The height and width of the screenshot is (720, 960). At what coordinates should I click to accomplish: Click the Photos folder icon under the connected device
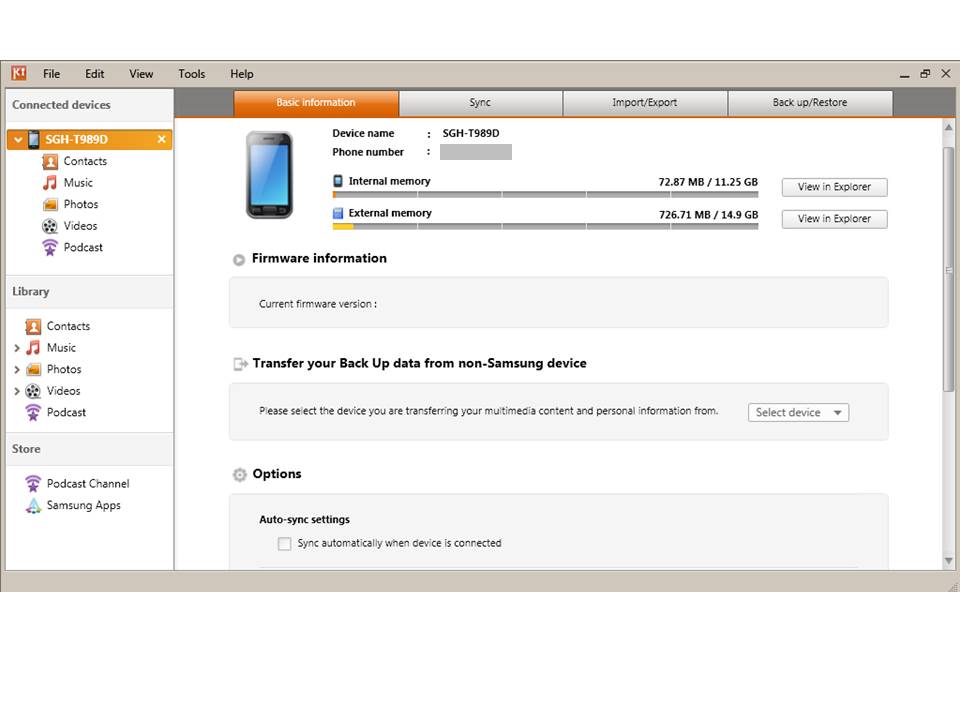50,204
